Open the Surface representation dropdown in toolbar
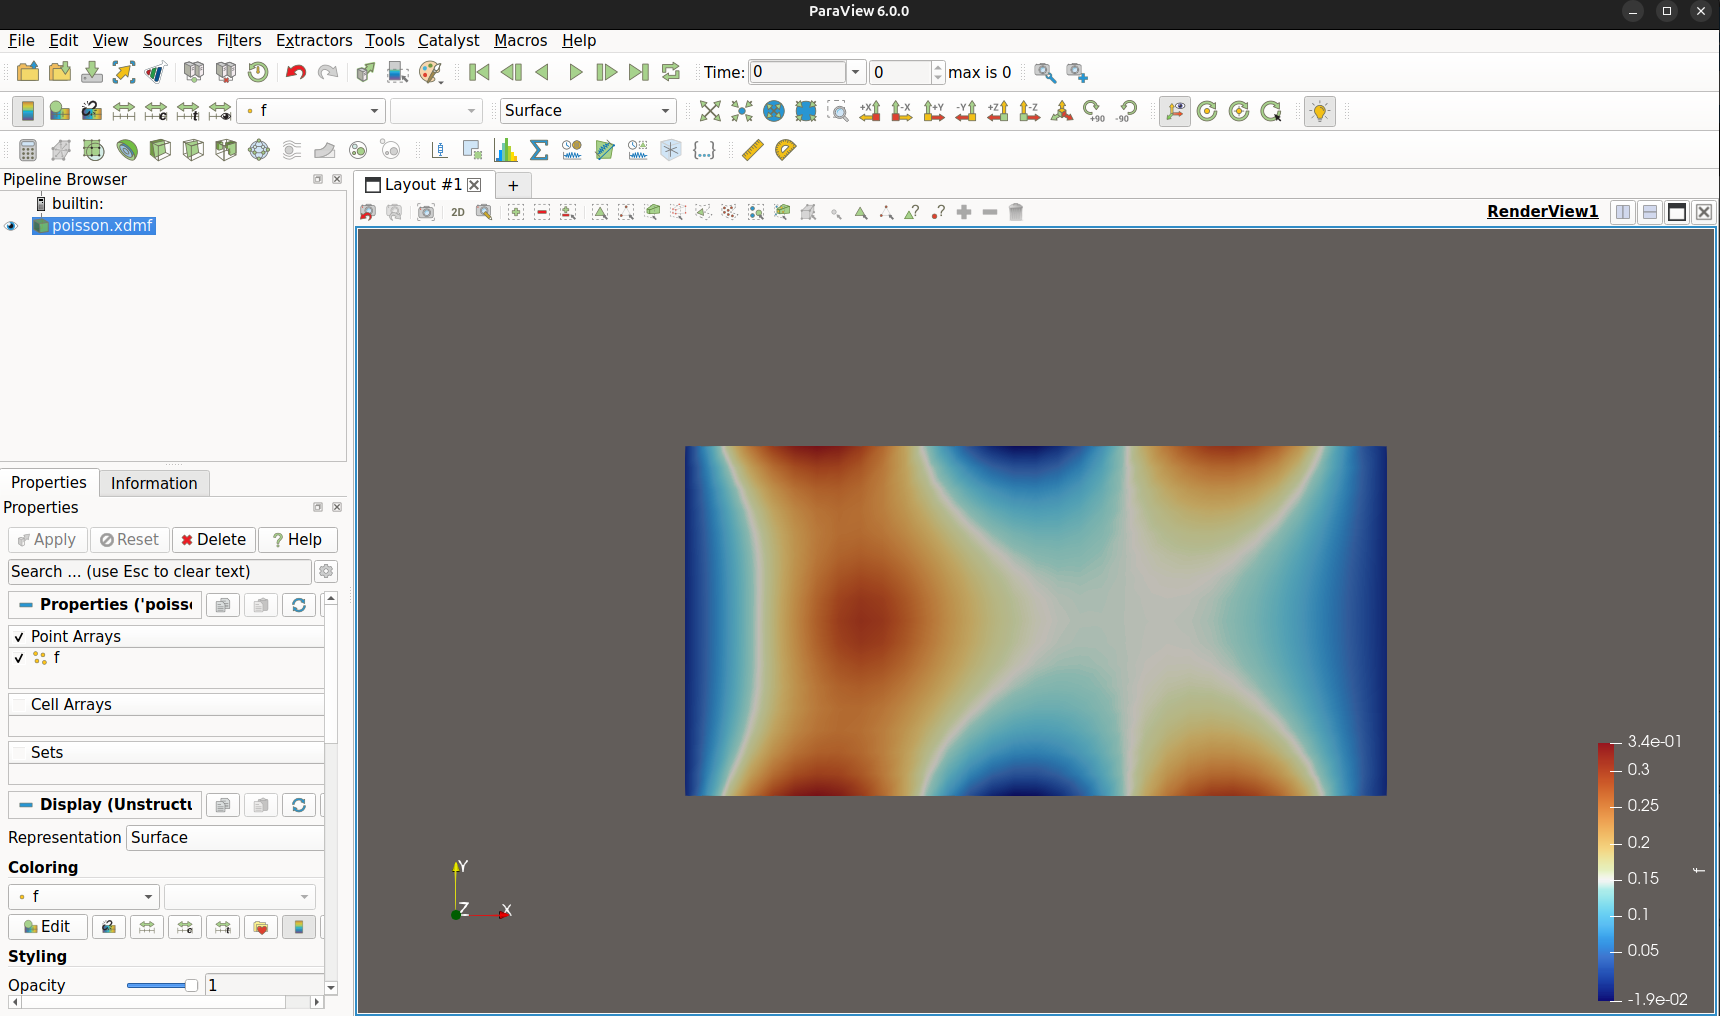Image resolution: width=1720 pixels, height=1016 pixels. [588, 111]
